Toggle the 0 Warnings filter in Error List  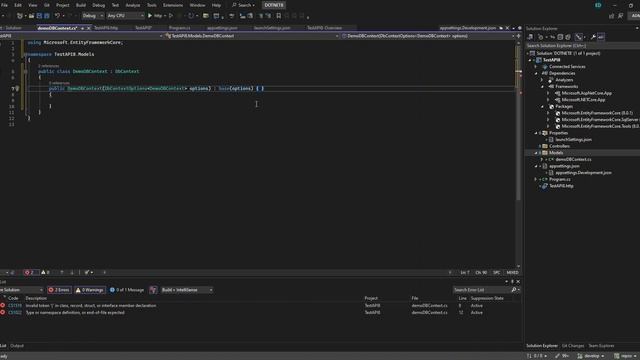(90, 290)
